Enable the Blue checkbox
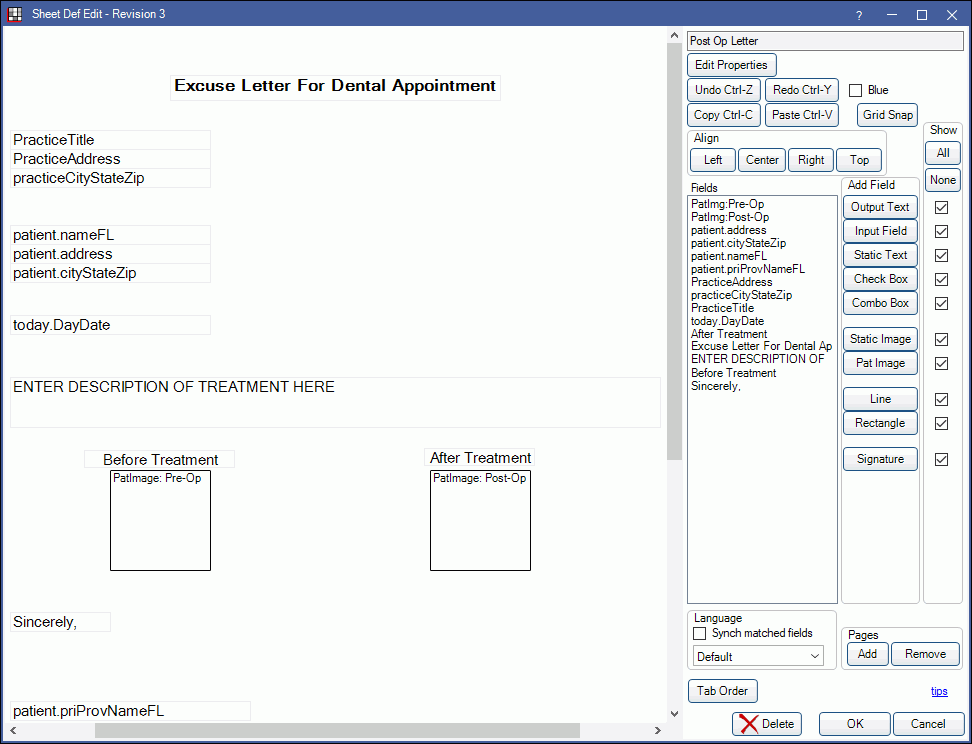The height and width of the screenshot is (744, 972). coord(856,91)
